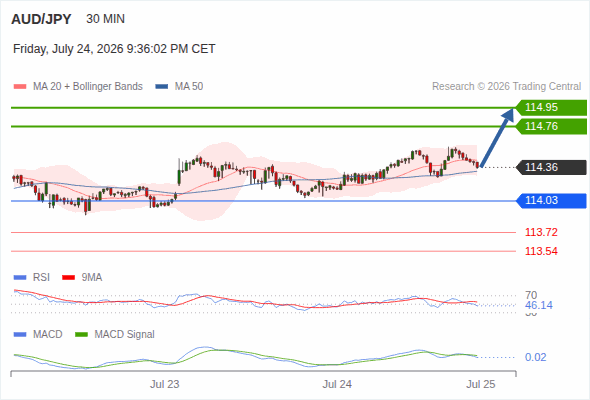
Task: Click the 114.95 resistance price tag
Action: tap(551, 108)
